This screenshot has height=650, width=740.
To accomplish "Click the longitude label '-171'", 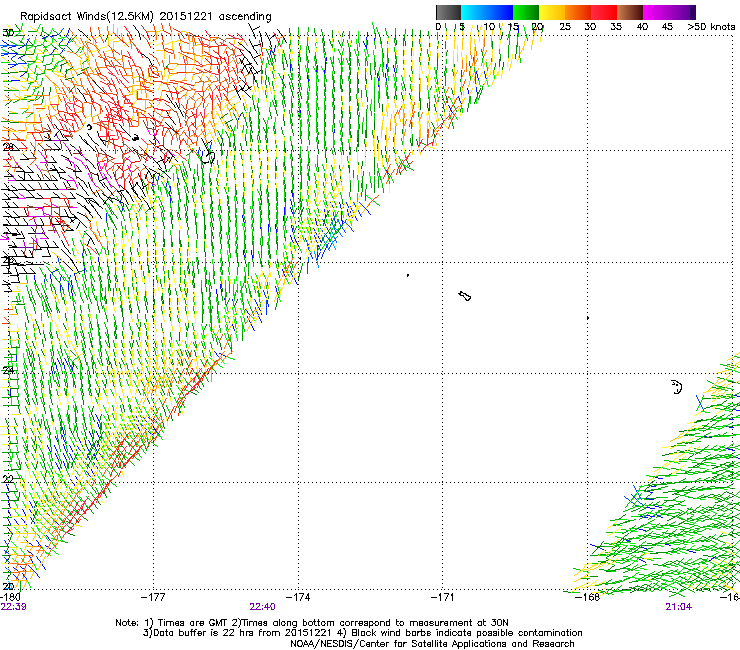I will tap(443, 597).
